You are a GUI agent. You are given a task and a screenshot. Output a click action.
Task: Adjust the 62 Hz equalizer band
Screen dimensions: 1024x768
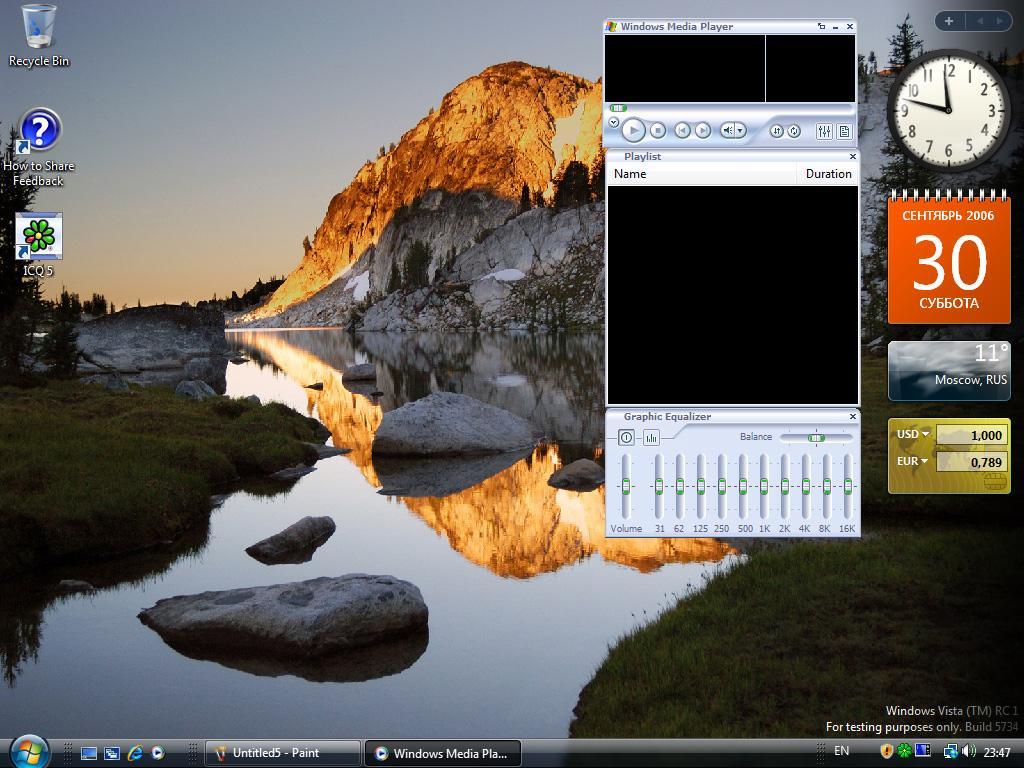click(680, 487)
